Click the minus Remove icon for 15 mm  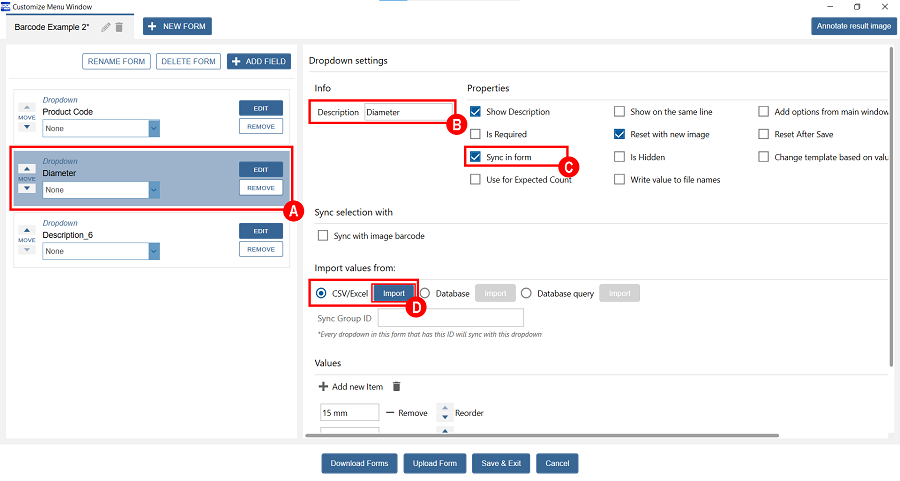(389, 413)
